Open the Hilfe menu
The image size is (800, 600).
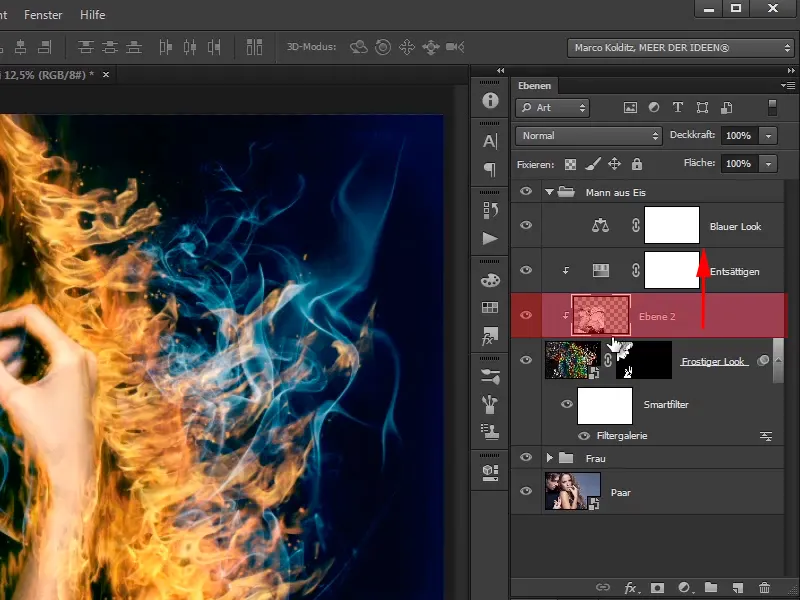pyautogui.click(x=92, y=15)
